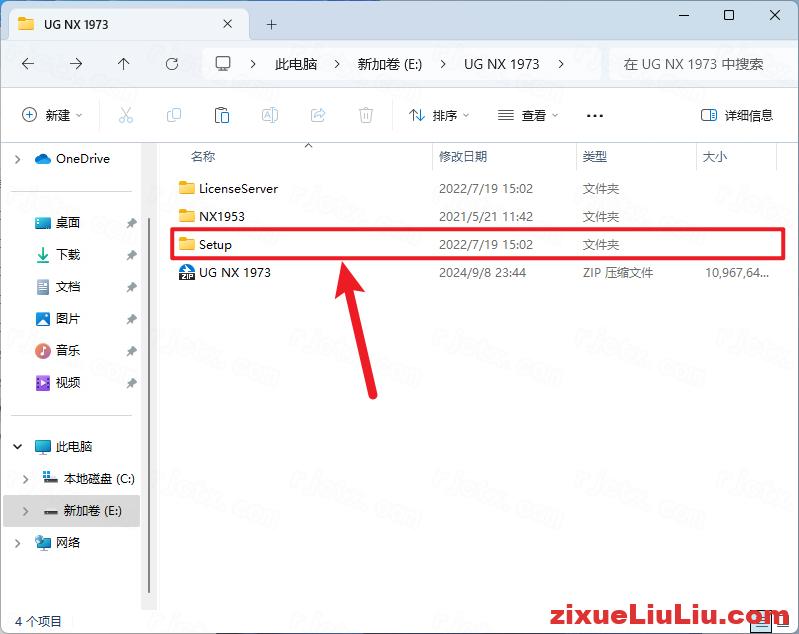Open the 查看 view dropdown
This screenshot has height=634, width=799.
pos(528,116)
